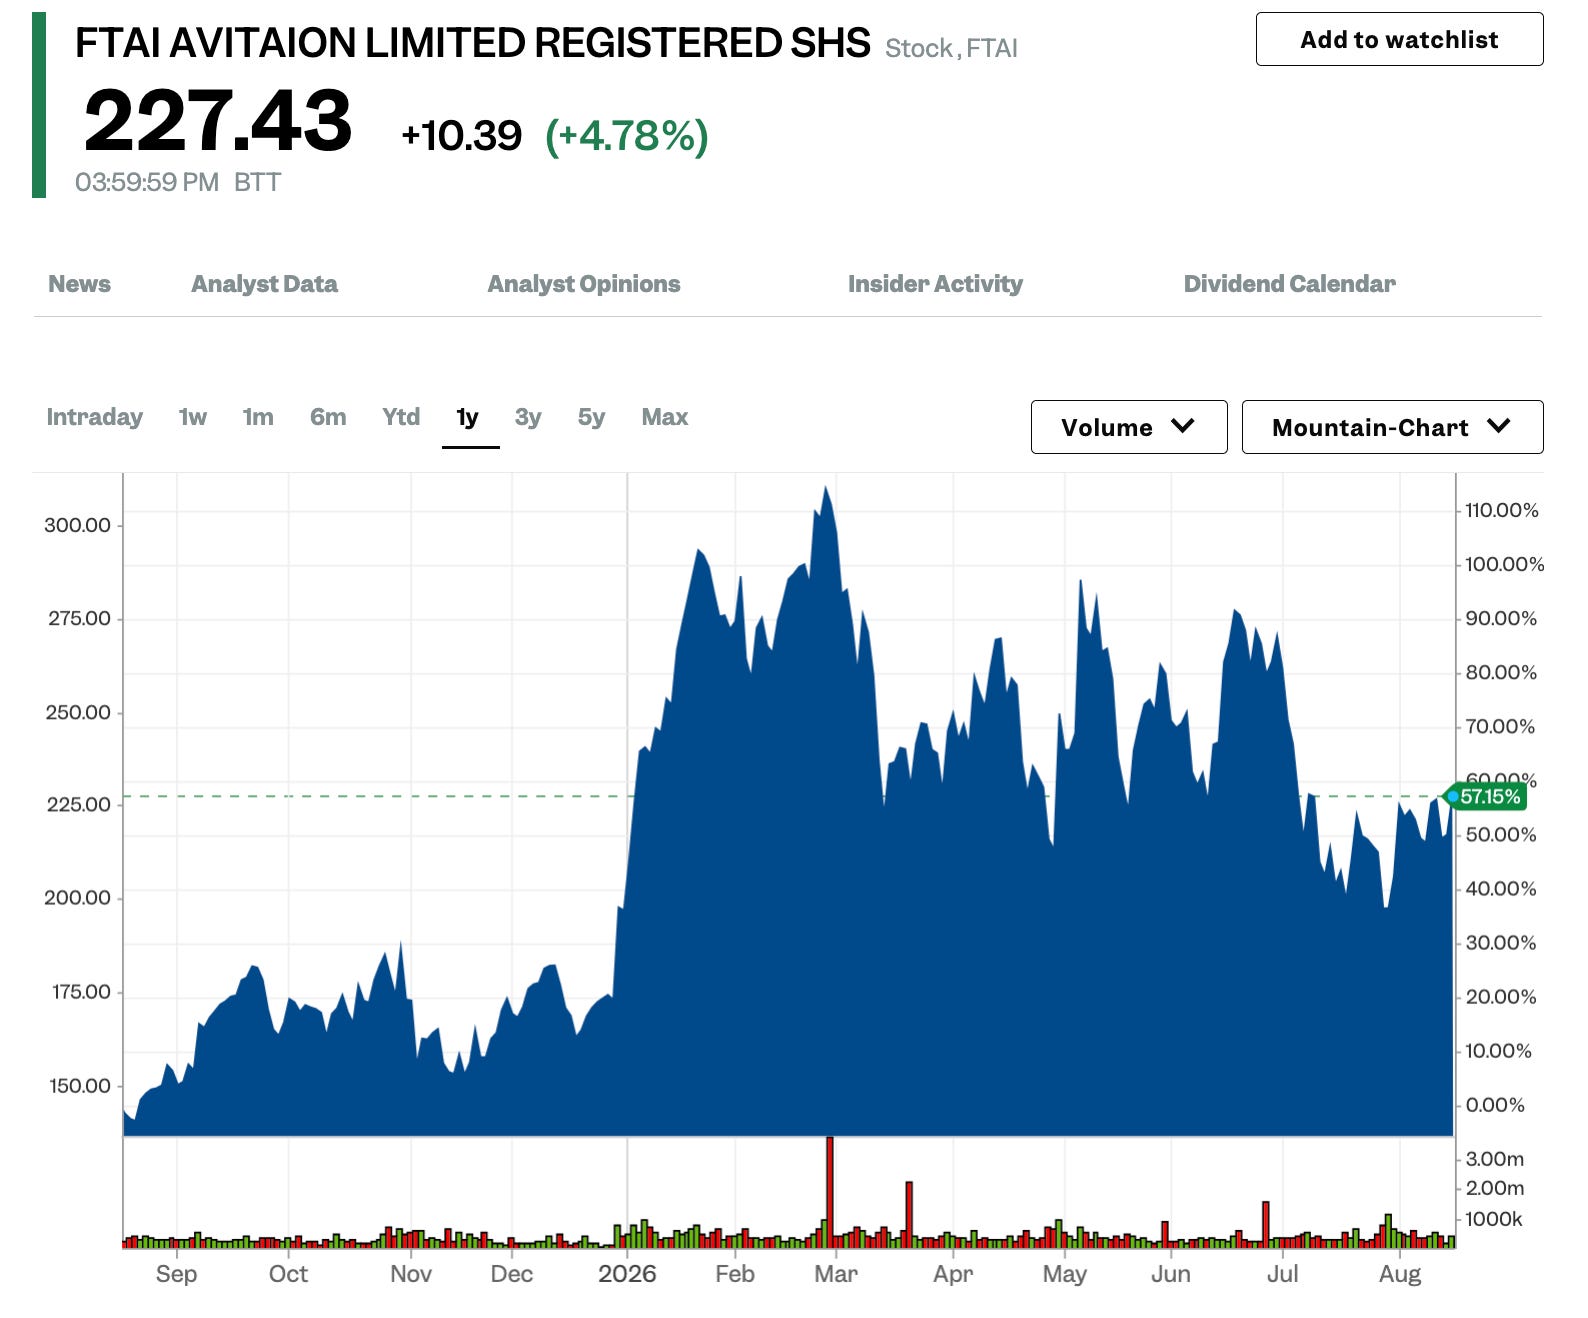Open the Mountain-Chart type dropdown

pos(1392,427)
